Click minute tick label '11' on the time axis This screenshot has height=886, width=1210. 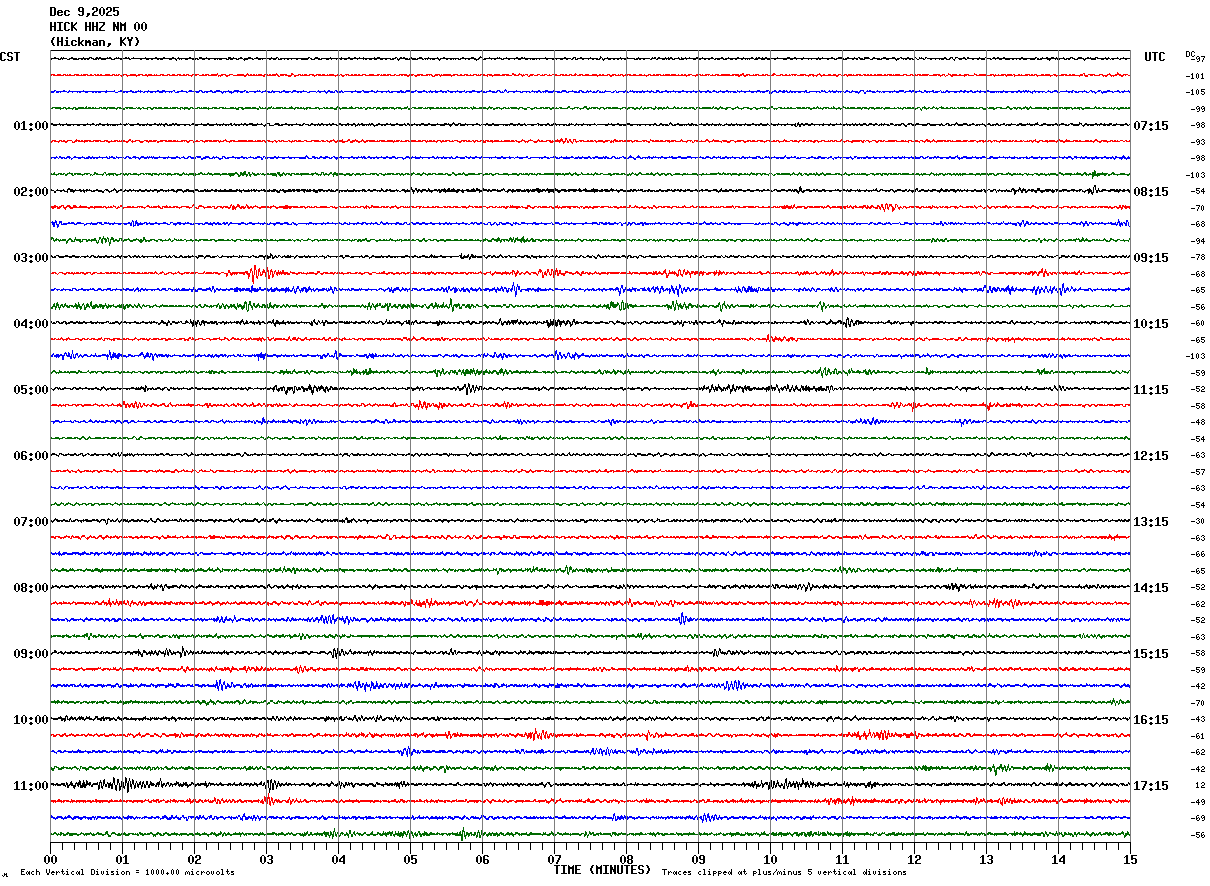coord(842,859)
